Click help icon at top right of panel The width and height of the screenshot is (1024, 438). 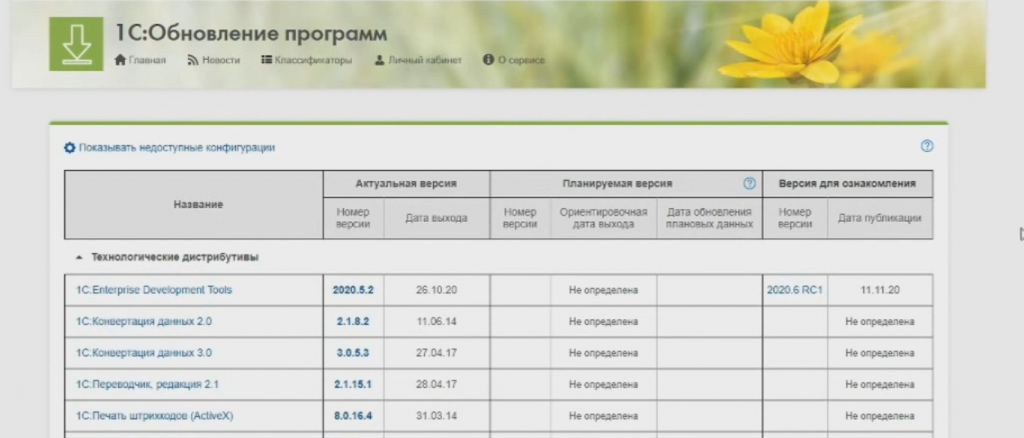tap(926, 147)
